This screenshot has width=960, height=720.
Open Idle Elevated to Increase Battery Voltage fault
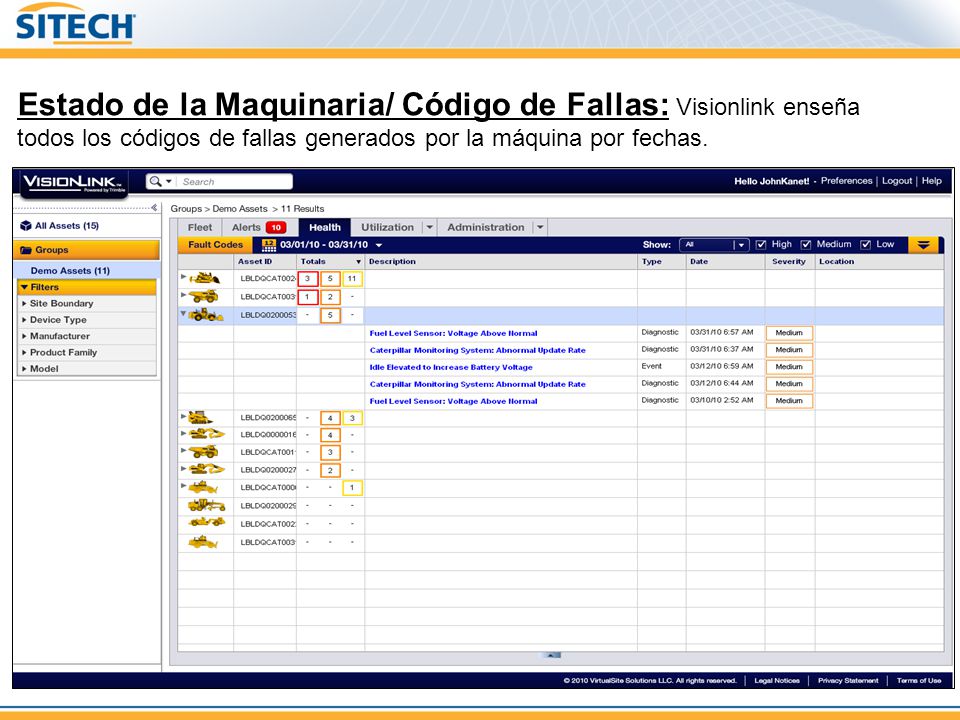pos(451,367)
